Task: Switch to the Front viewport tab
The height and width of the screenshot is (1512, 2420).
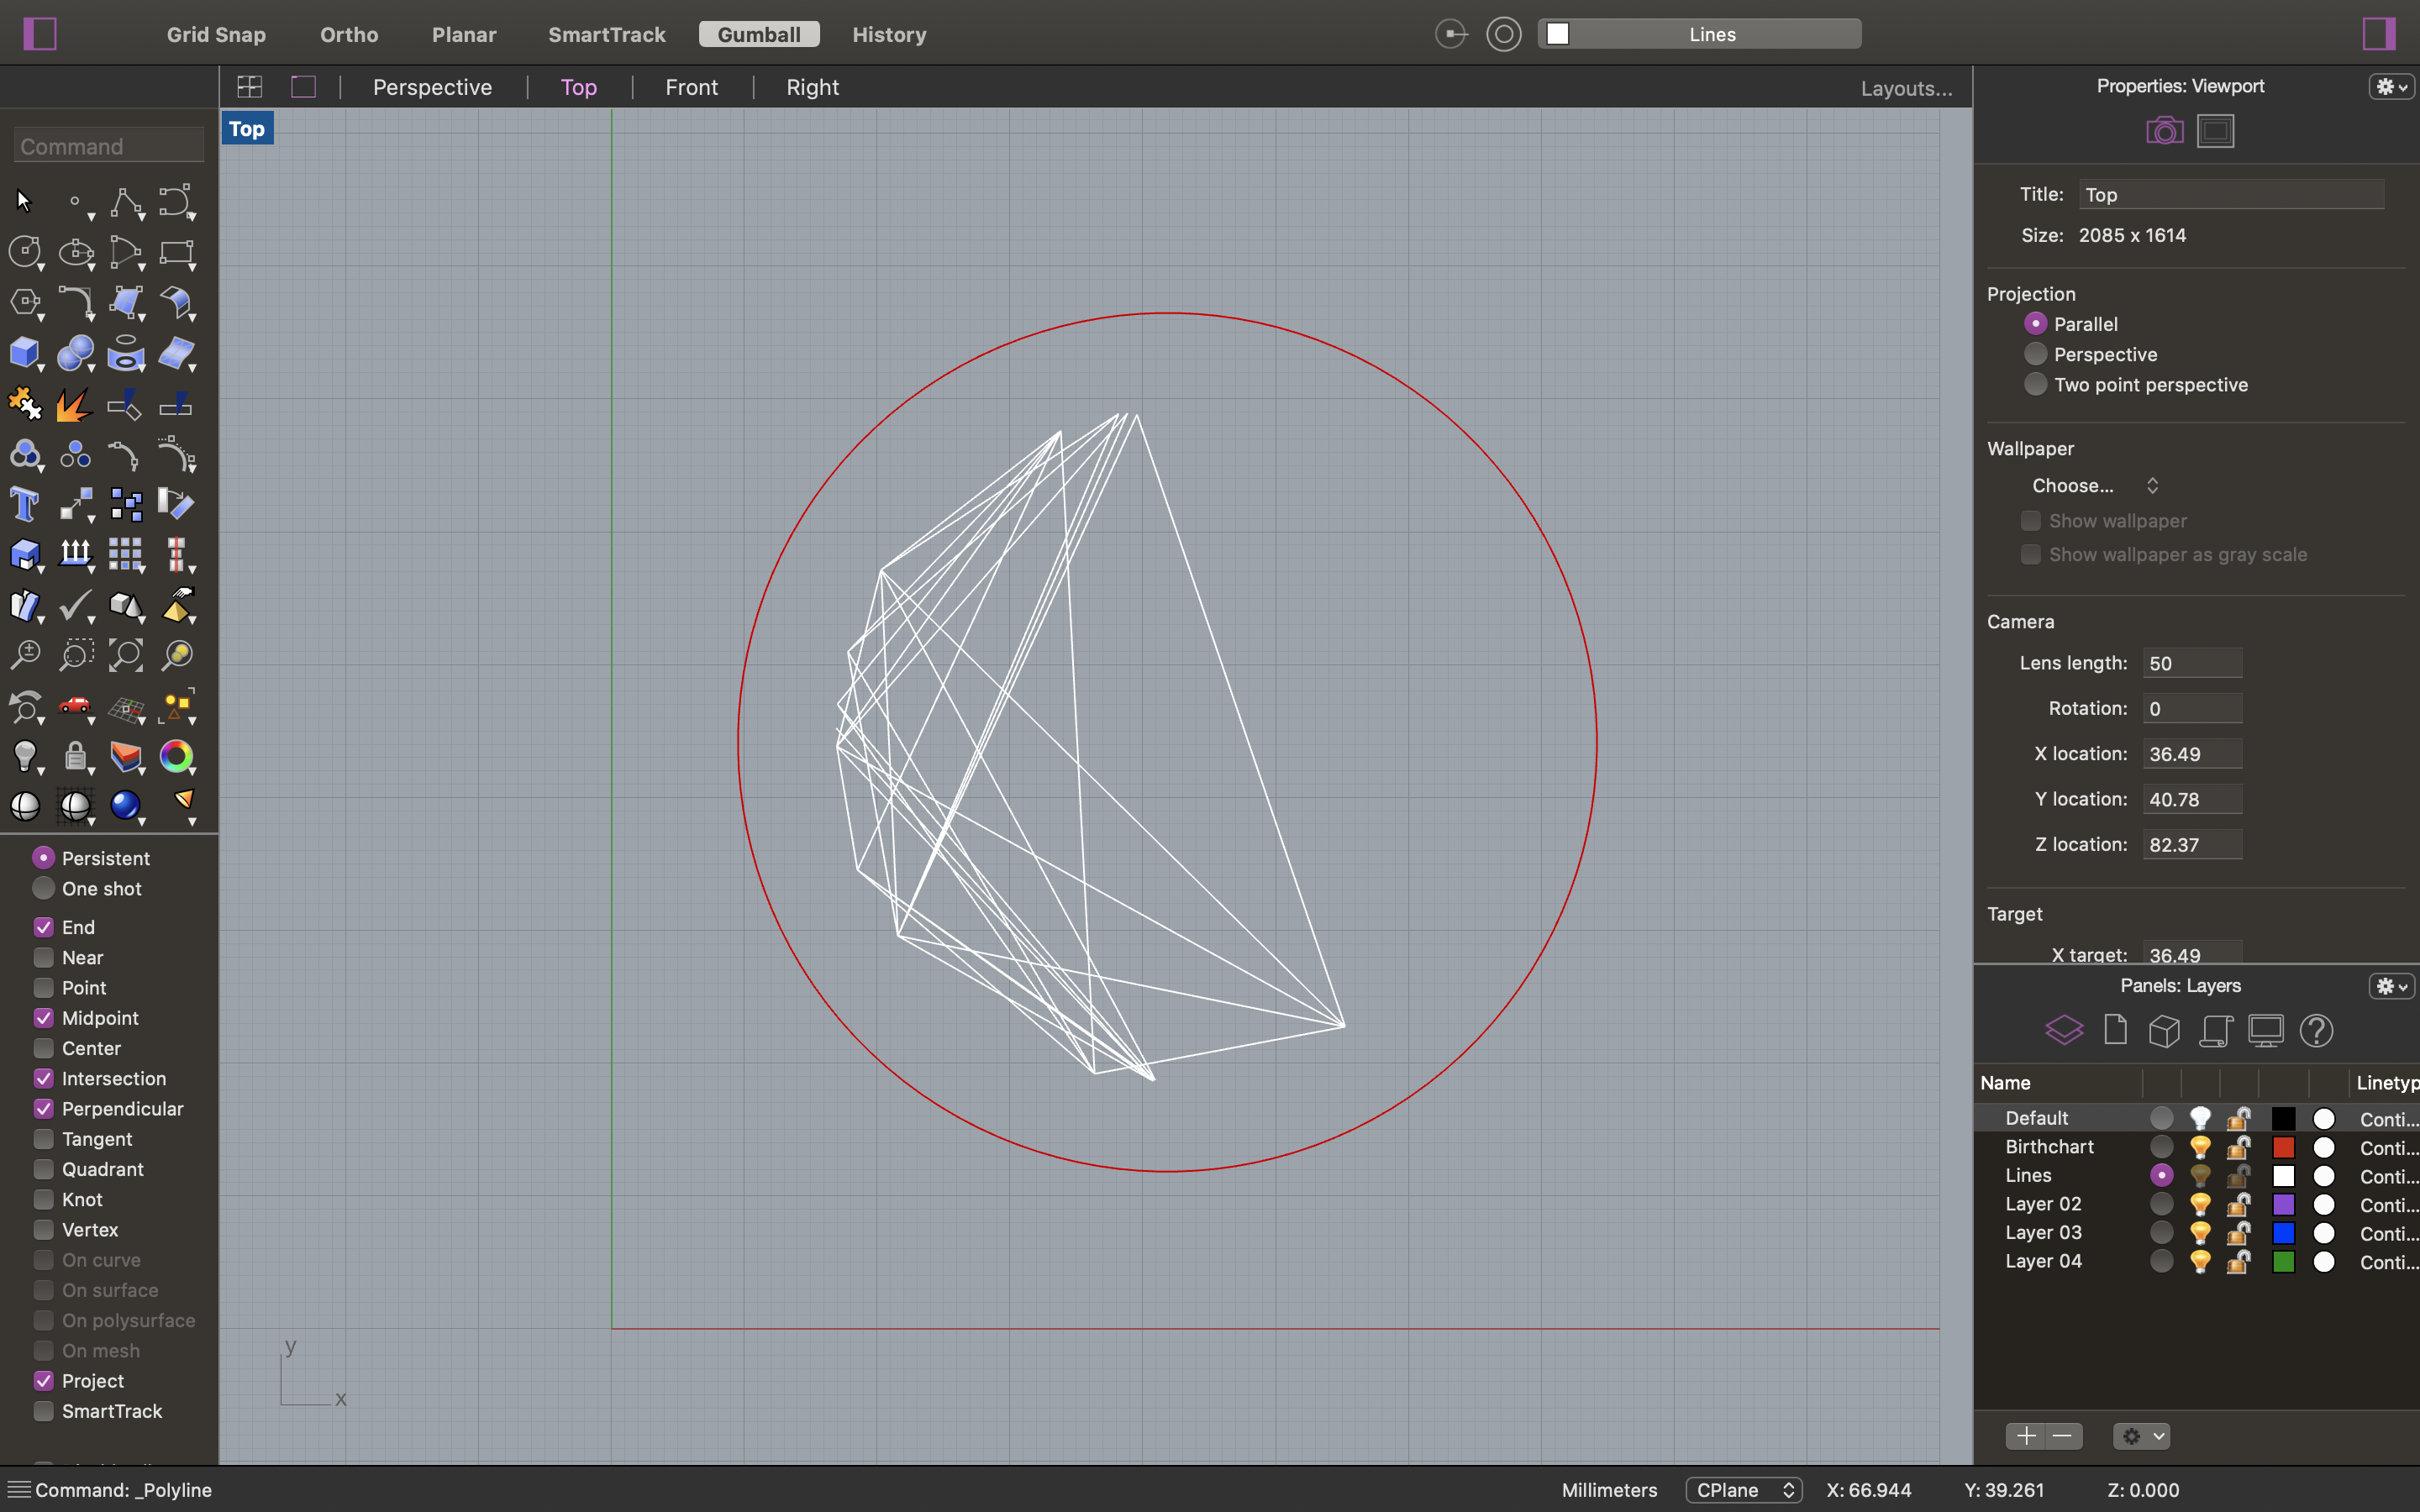Action: 691,87
